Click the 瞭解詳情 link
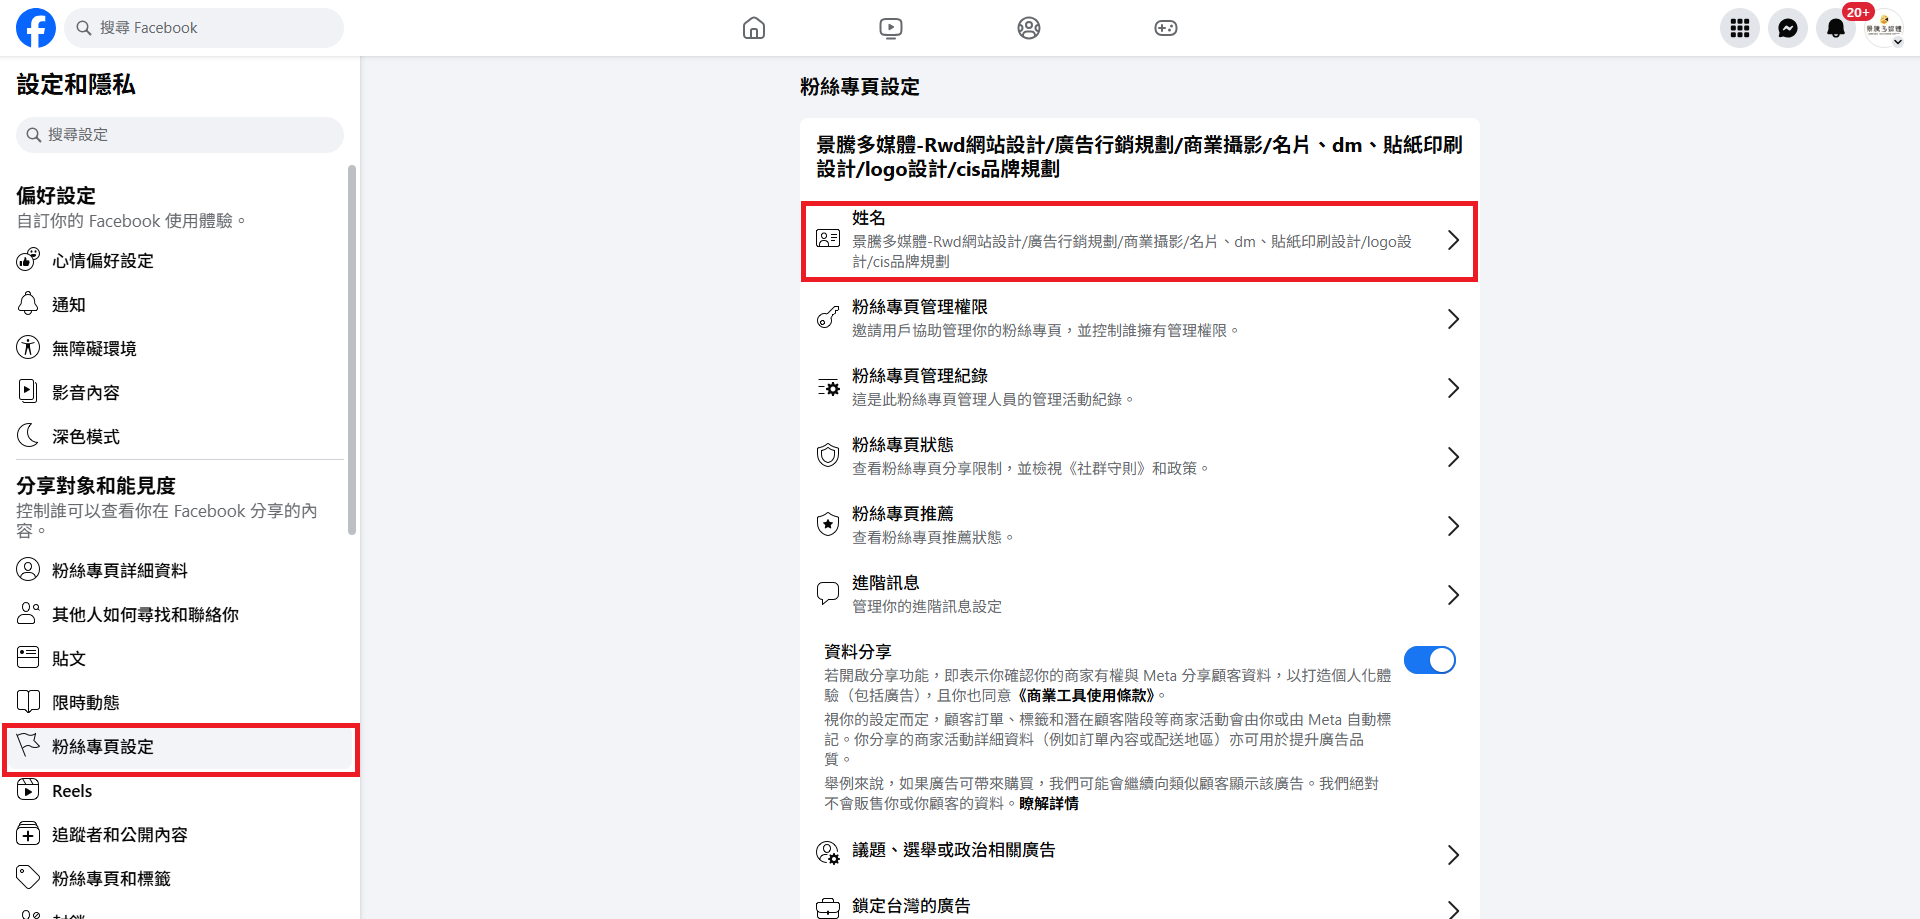1920x919 pixels. tap(1049, 803)
